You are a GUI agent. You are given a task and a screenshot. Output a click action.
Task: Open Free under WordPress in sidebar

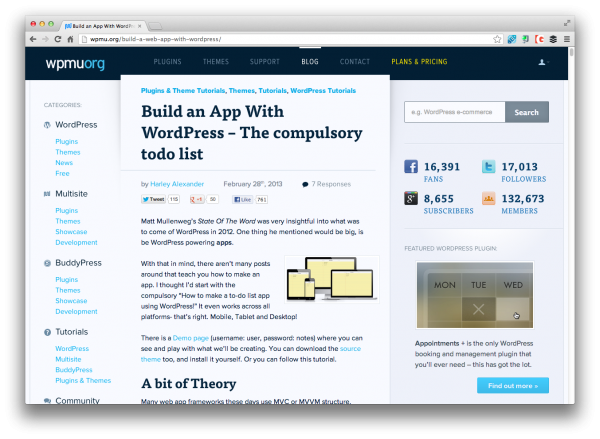pos(62,173)
